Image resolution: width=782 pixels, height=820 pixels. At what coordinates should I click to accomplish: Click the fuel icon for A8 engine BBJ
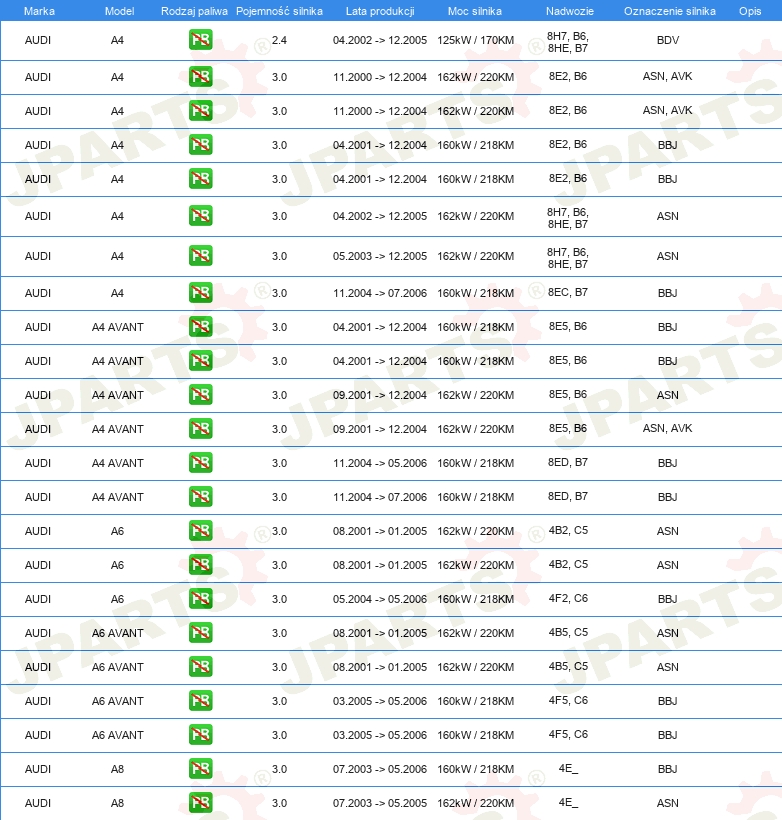[200, 768]
